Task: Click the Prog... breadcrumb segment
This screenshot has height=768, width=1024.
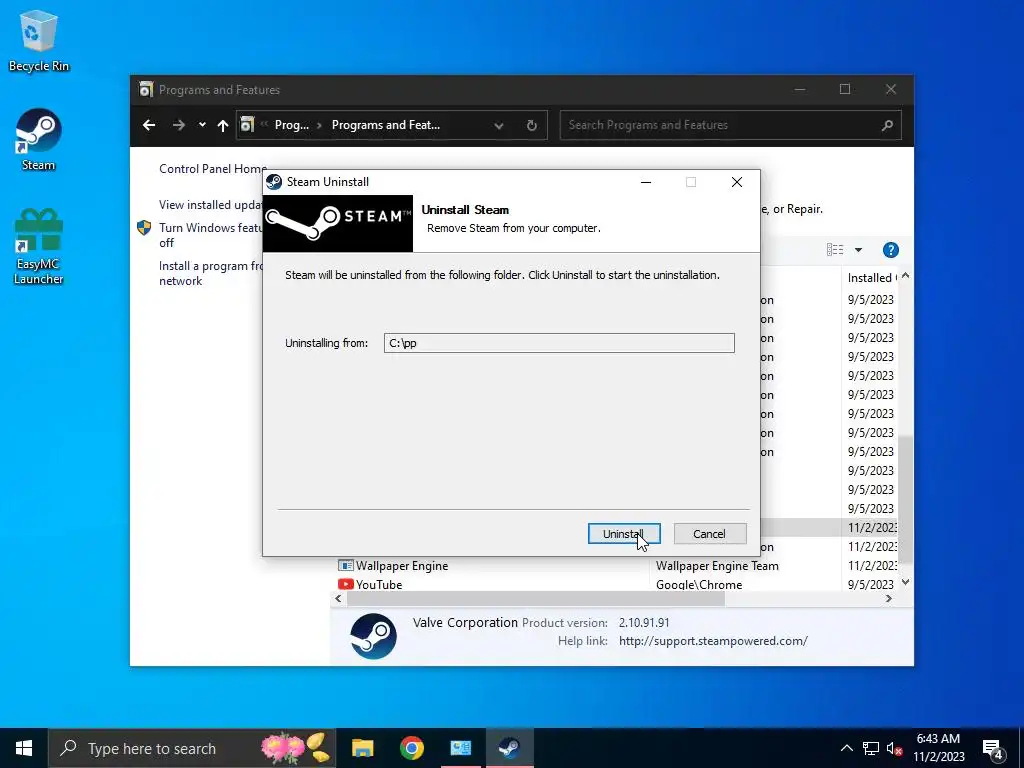Action: click(x=291, y=125)
